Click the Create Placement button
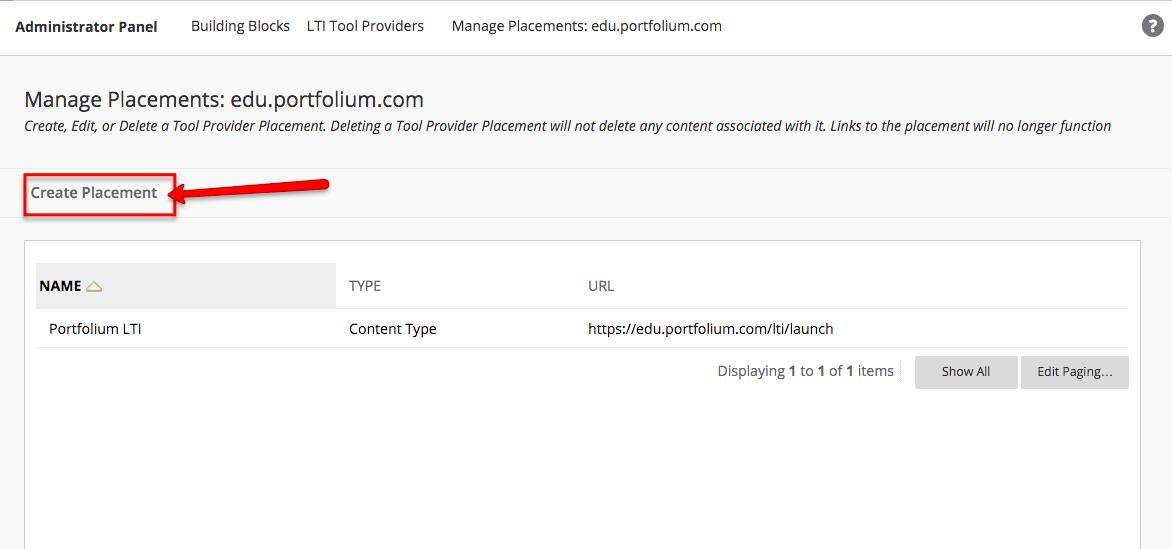 (94, 193)
